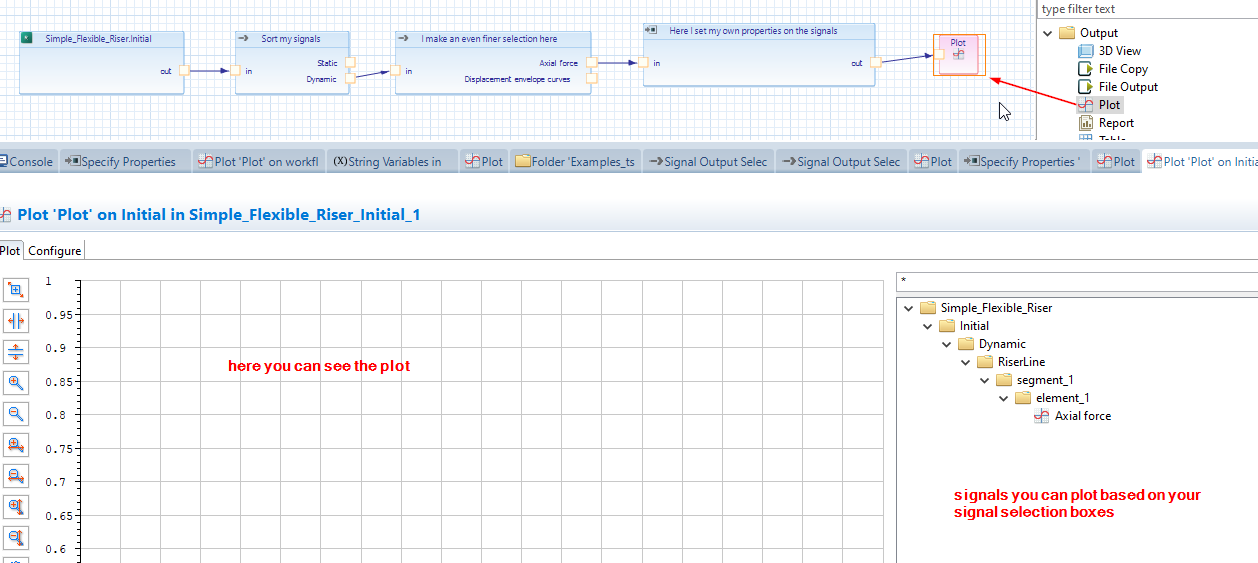The height and width of the screenshot is (563, 1258).
Task: Click the horizontal zoom out icon
Action: pos(16,476)
